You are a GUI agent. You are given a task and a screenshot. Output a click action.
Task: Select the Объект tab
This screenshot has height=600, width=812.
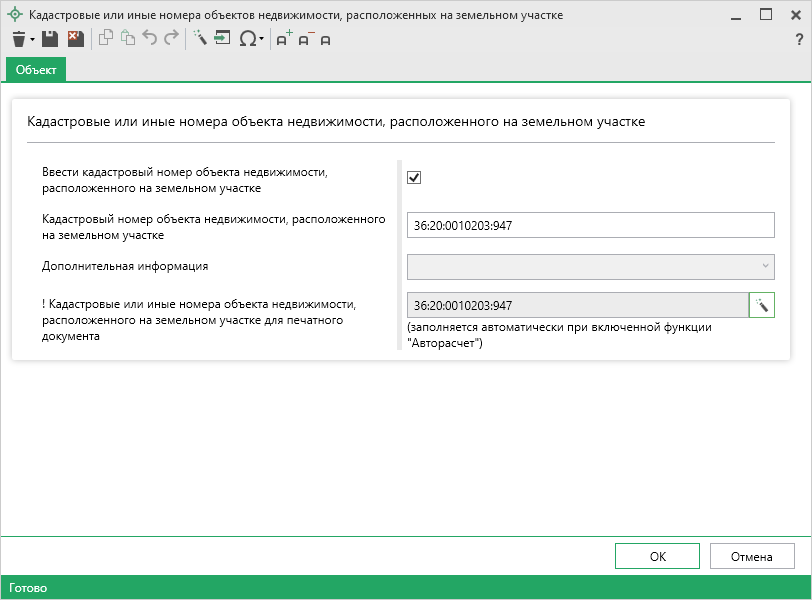point(36,69)
